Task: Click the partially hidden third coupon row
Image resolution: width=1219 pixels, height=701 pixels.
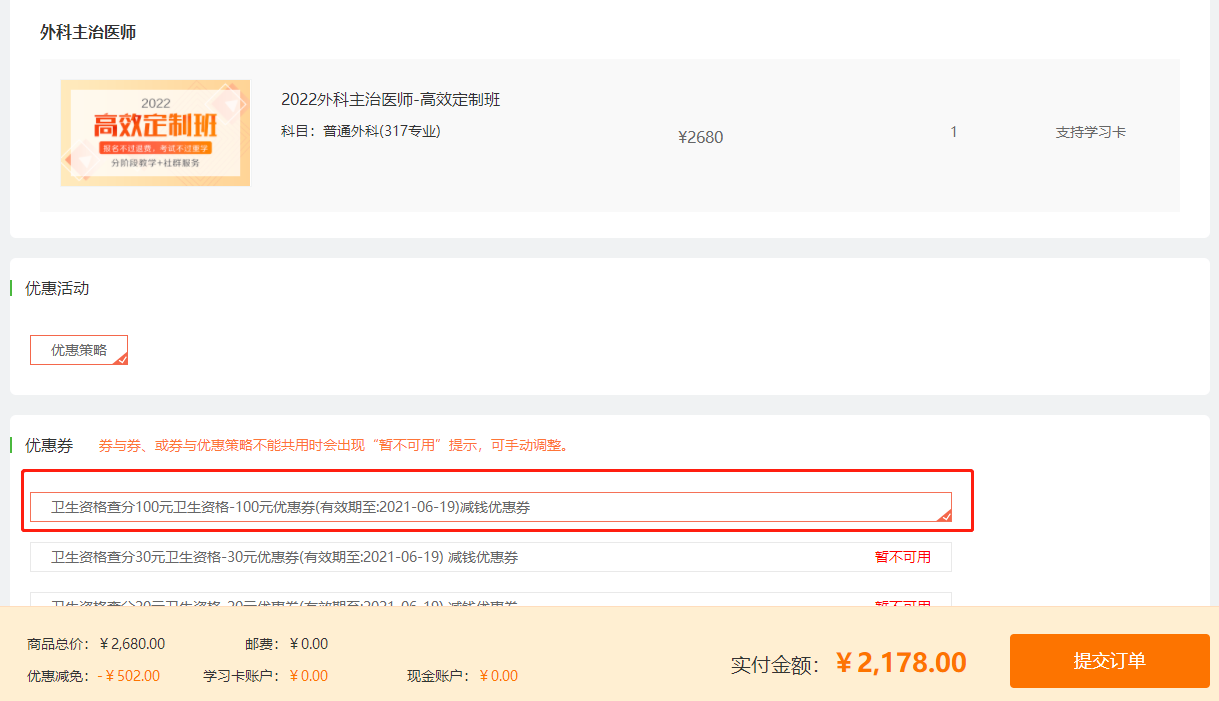Action: 450,601
